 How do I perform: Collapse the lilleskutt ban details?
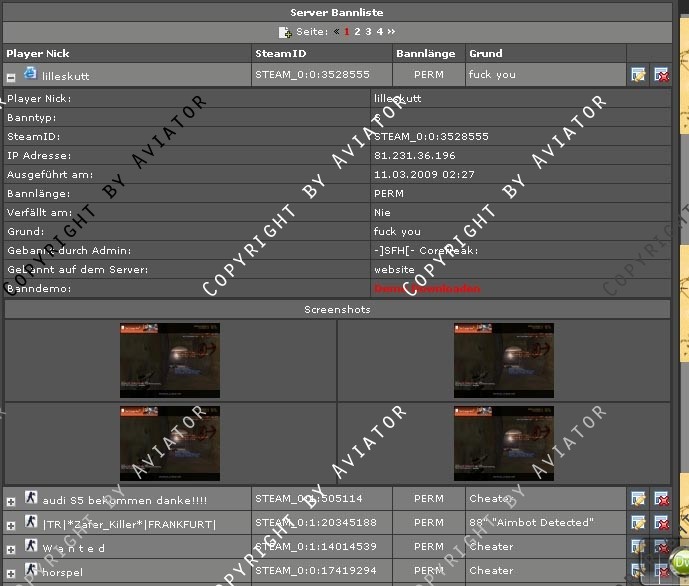11,76
